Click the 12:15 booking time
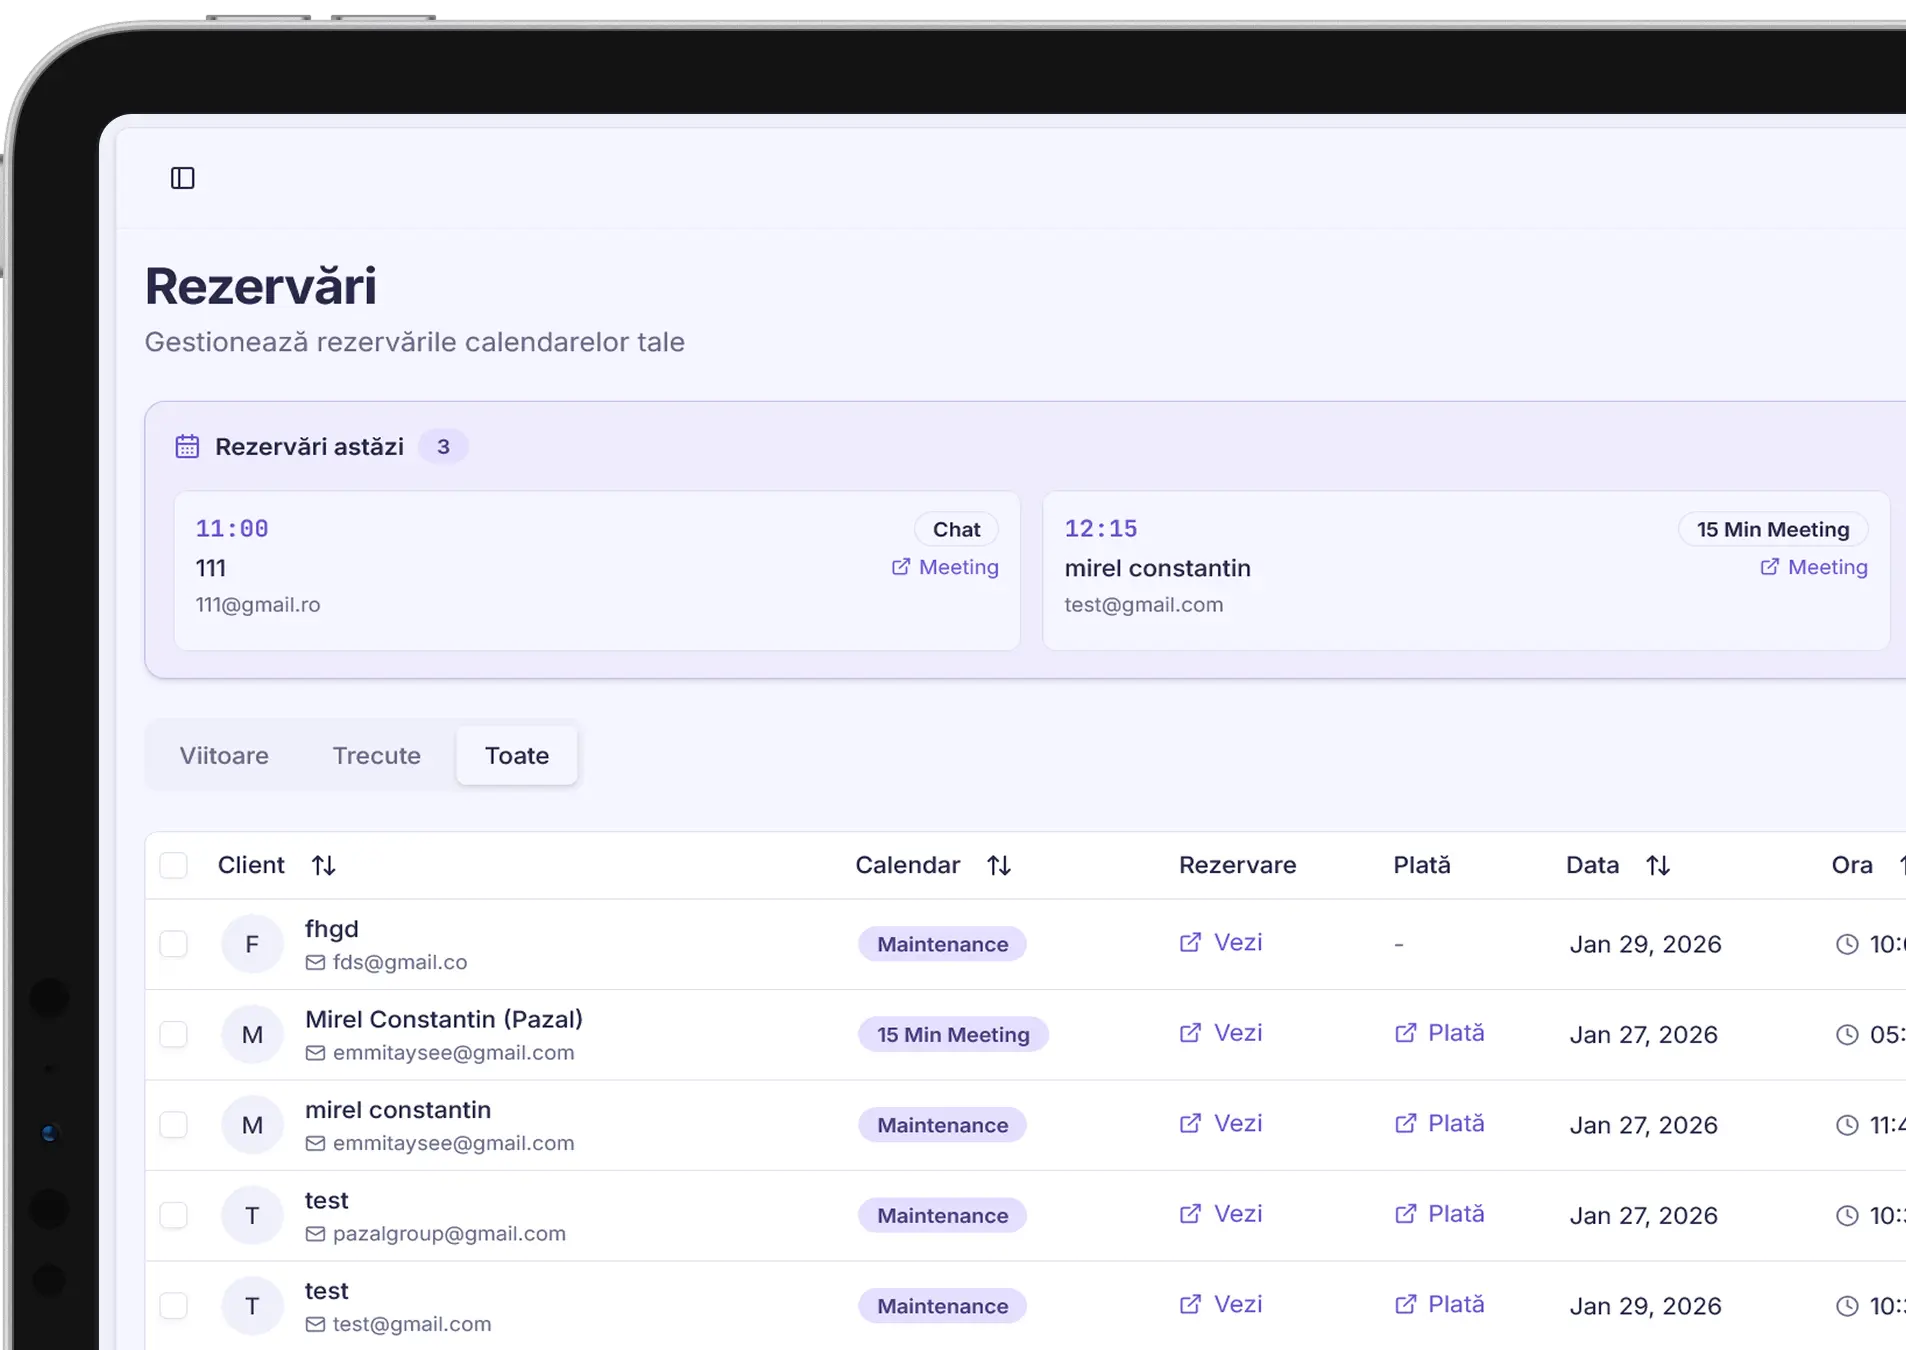This screenshot has height=1350, width=1906. [x=1101, y=528]
